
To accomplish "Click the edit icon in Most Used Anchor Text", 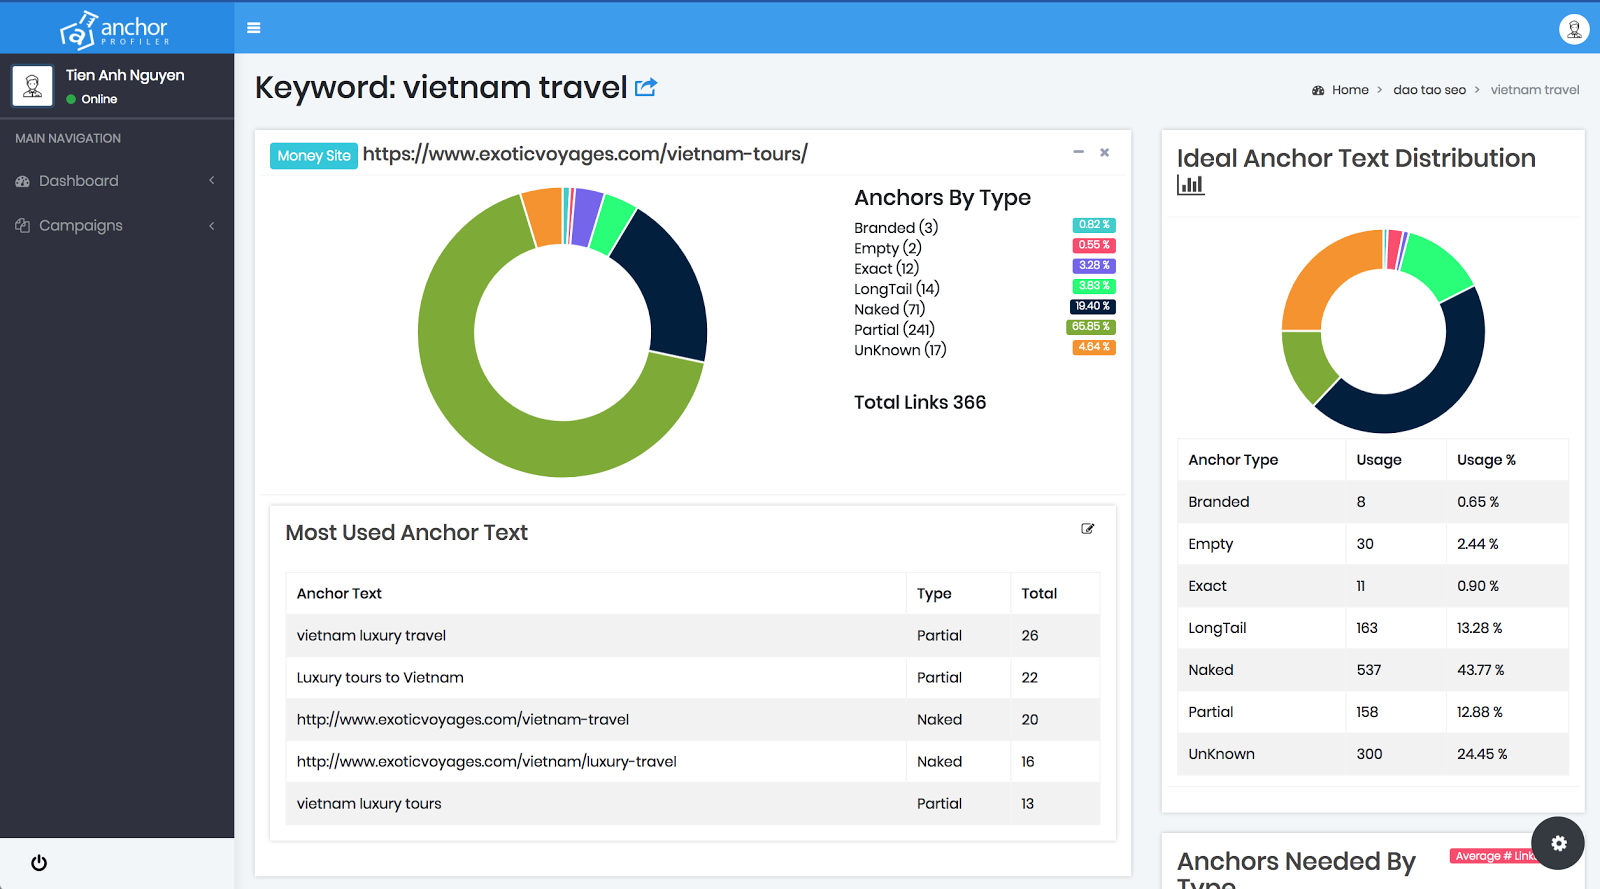I will click(x=1088, y=529).
